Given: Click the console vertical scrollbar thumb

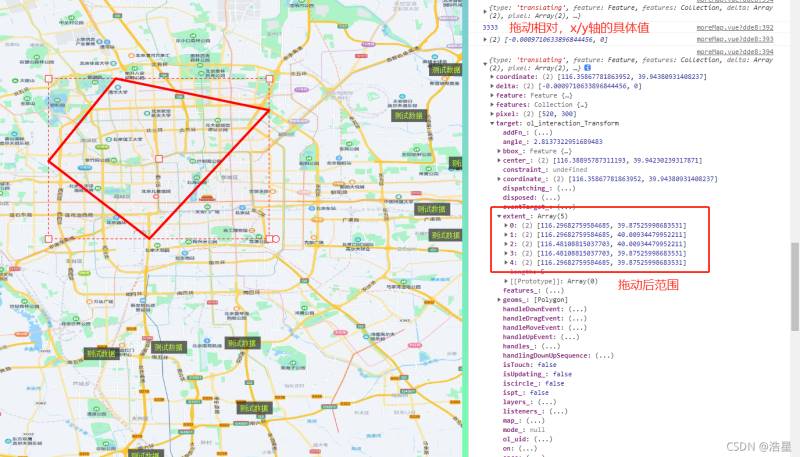Looking at the screenshot, I should coord(795,287).
